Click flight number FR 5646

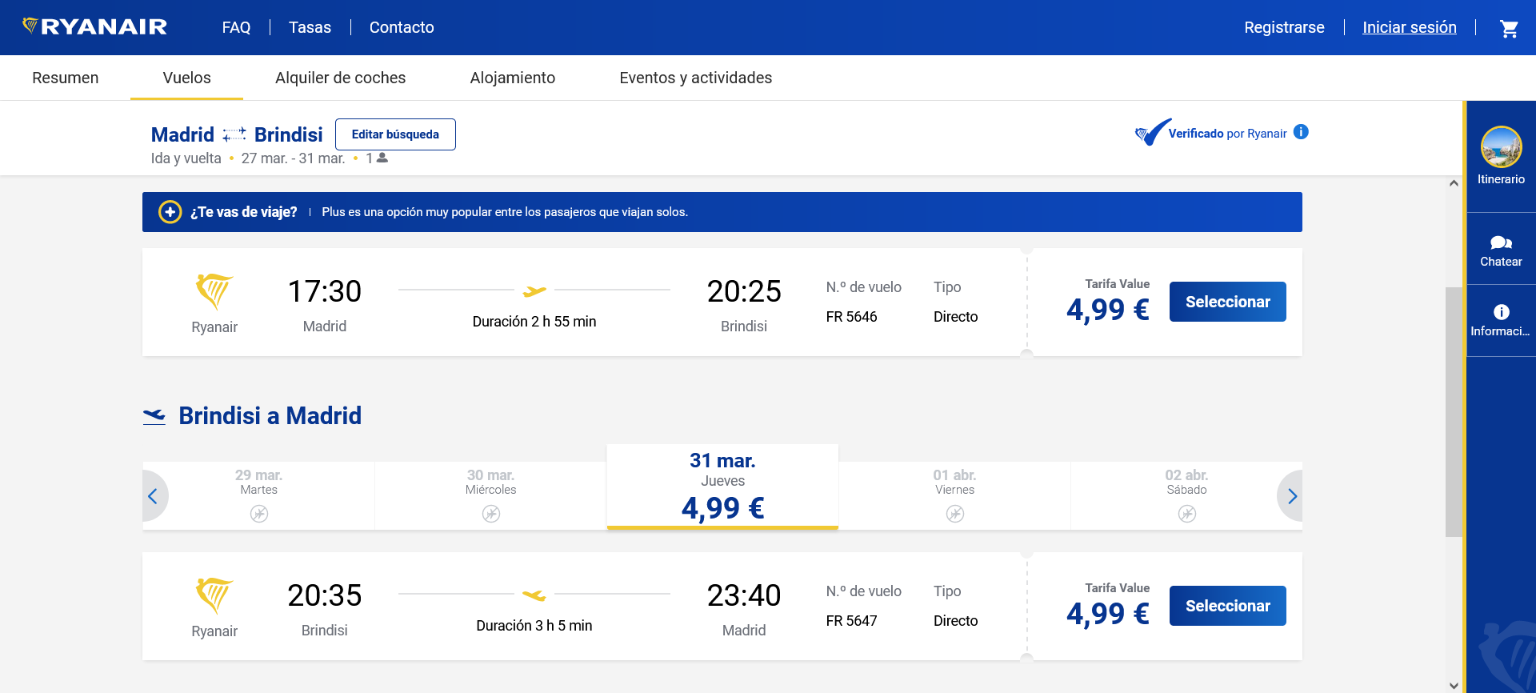[x=852, y=317]
